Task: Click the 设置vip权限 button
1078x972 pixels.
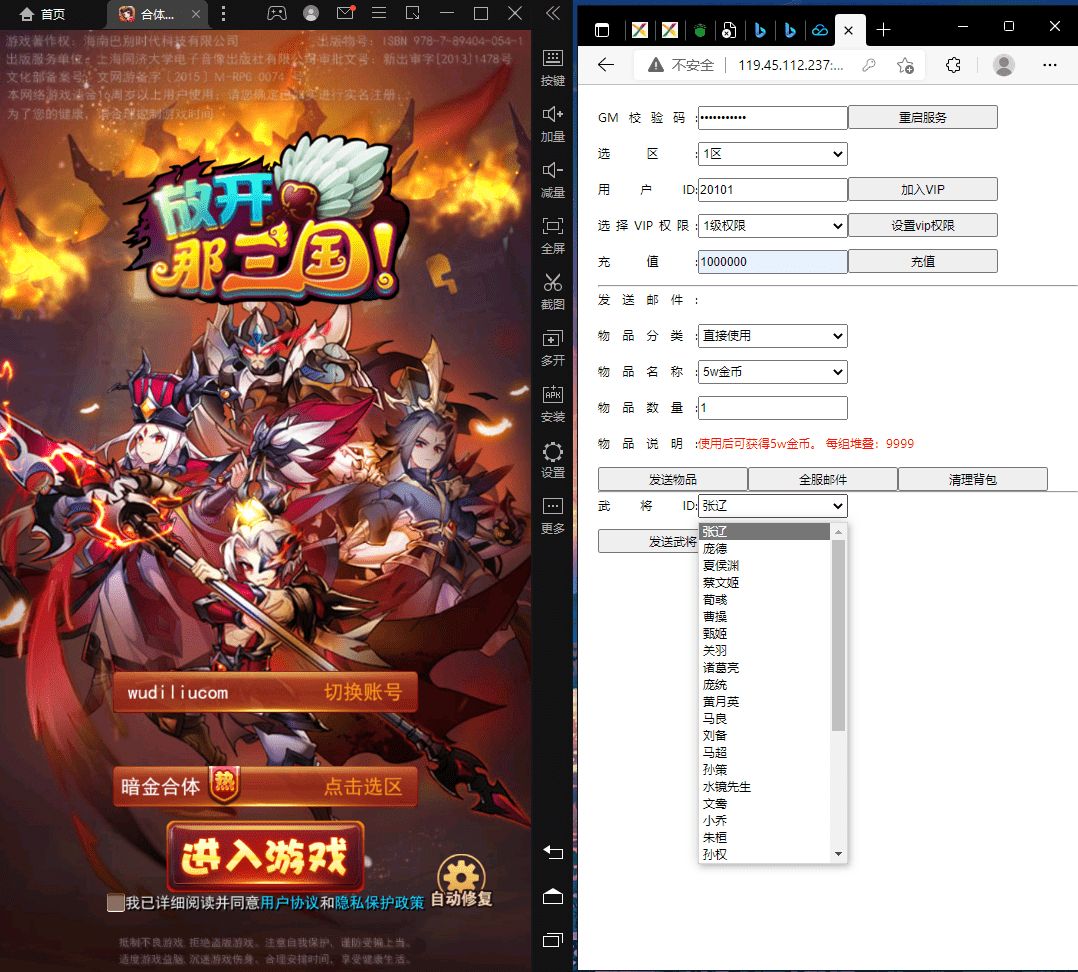Action: (x=923, y=225)
